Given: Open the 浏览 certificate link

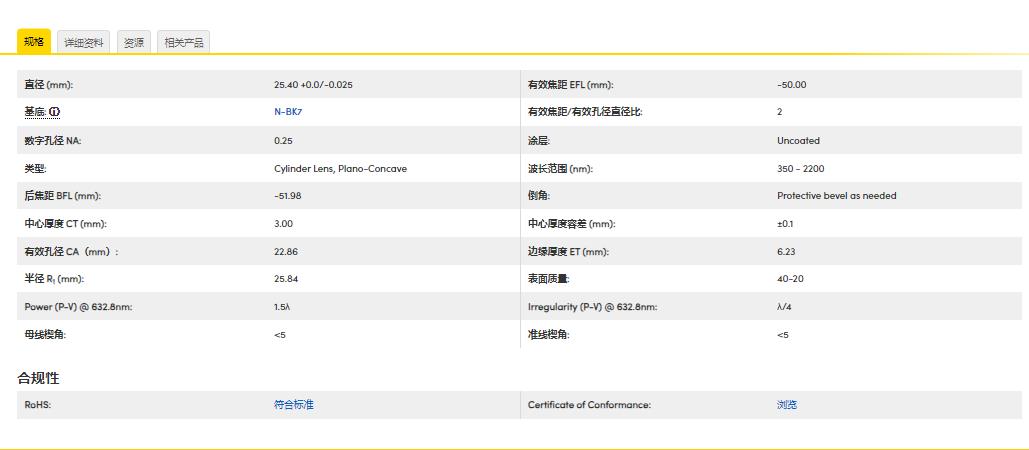Looking at the screenshot, I should click(x=787, y=405).
